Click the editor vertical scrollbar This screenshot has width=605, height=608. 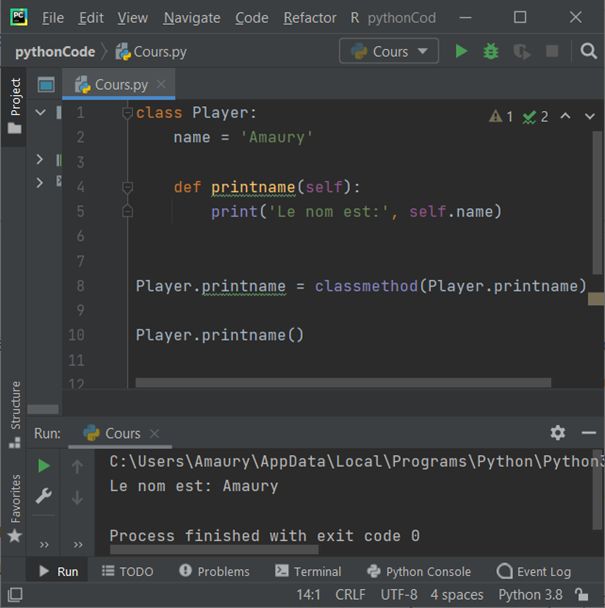(598, 203)
